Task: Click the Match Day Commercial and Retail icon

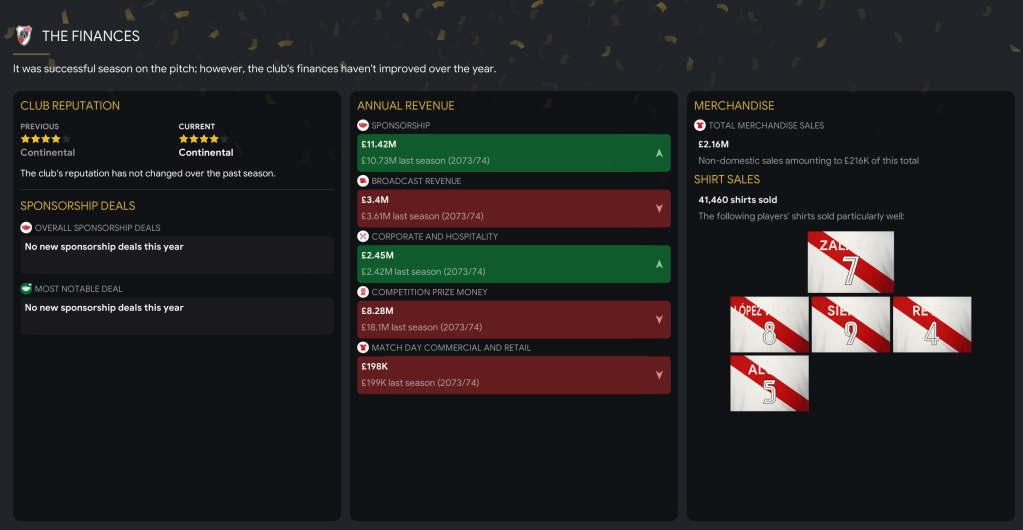Action: click(x=363, y=348)
